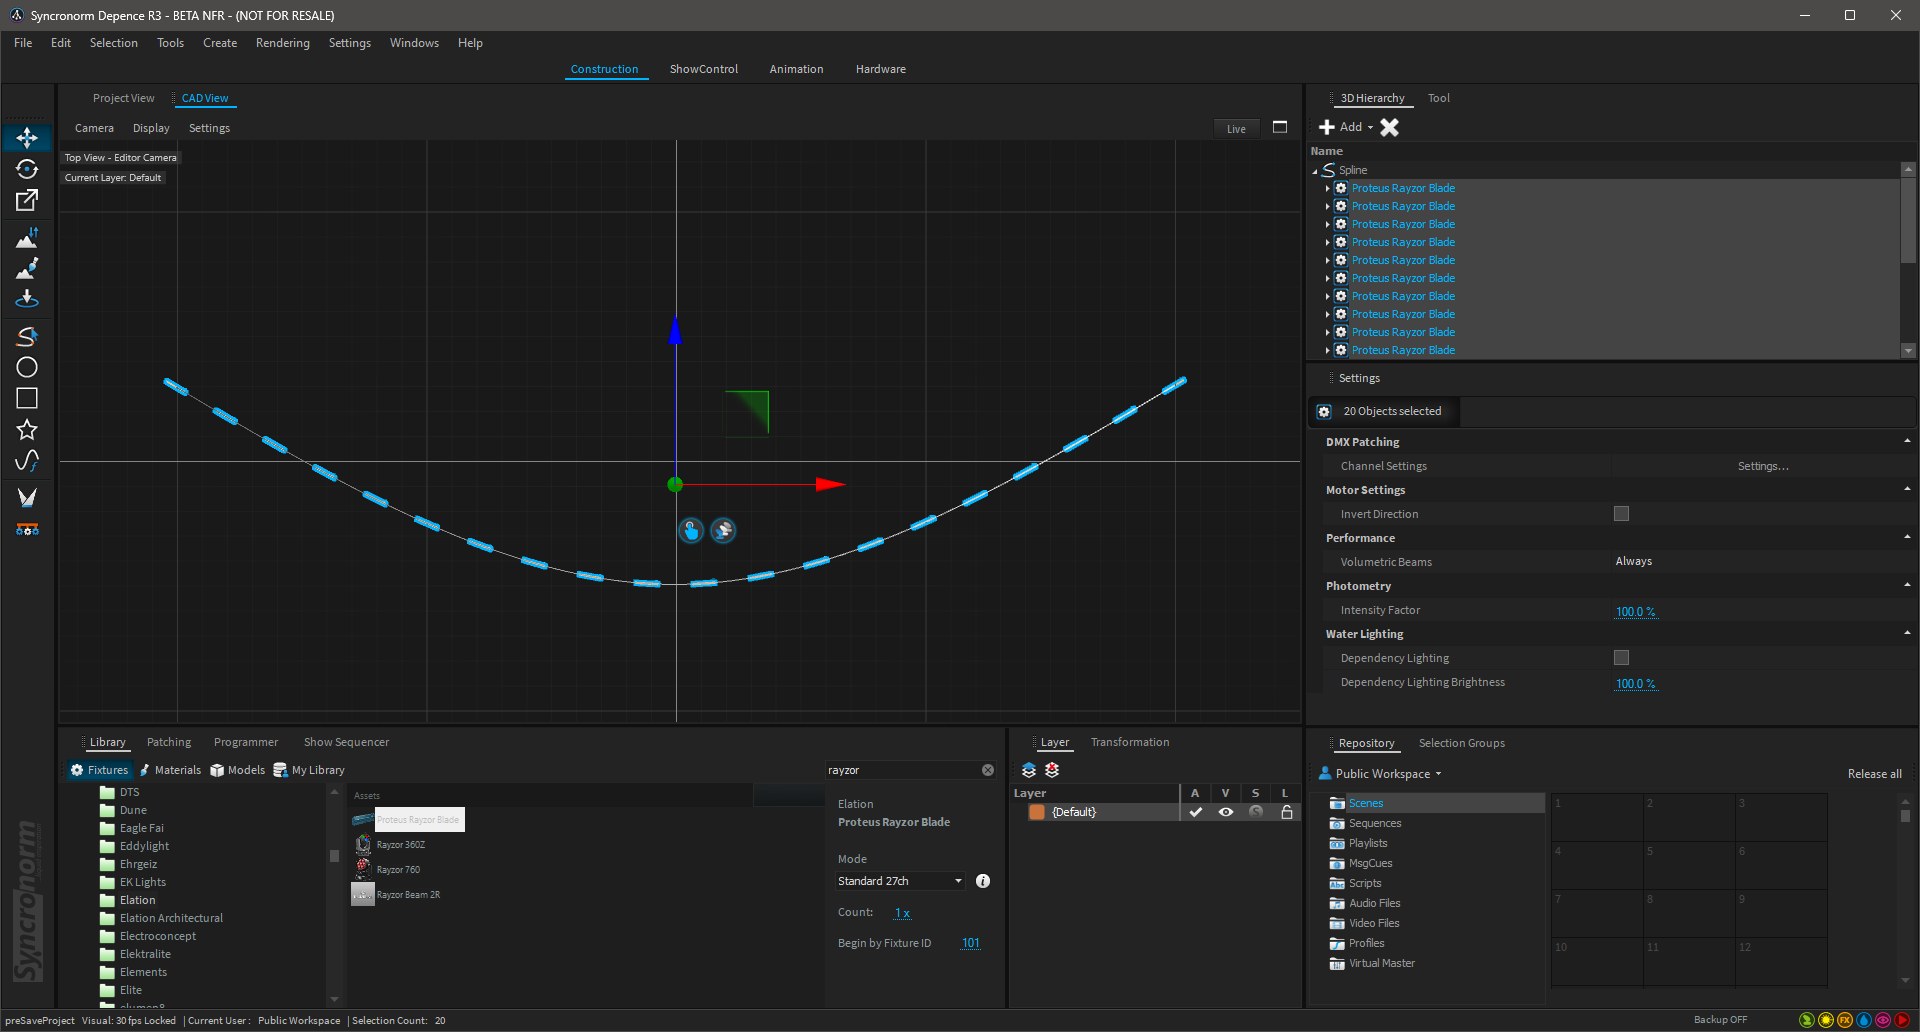Click the Intensity Factor 100.0 % value
Screen dimensions: 1920x1032
(x=1636, y=611)
